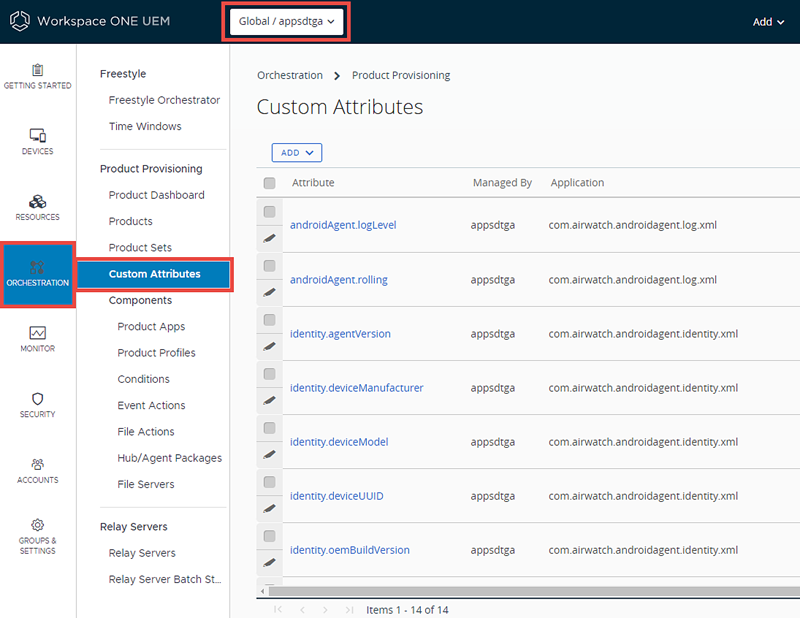Viewport: 800px width, 618px height.
Task: Go to previous page pagination arrow
Action: point(303,609)
